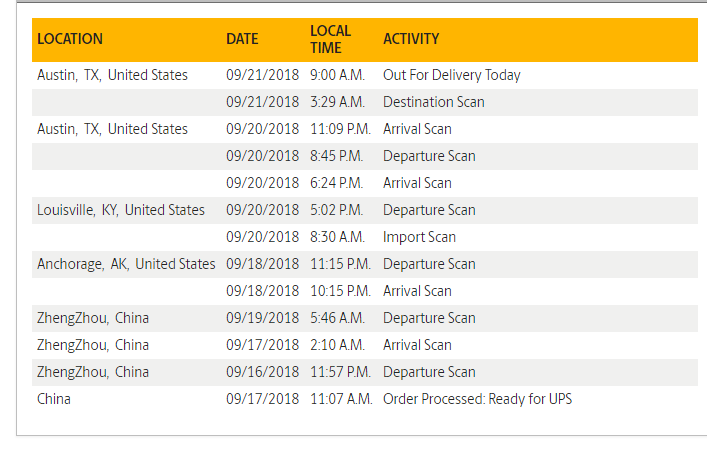Click the 9:00 A.M. time cell
The image size is (707, 458).
tap(337, 75)
